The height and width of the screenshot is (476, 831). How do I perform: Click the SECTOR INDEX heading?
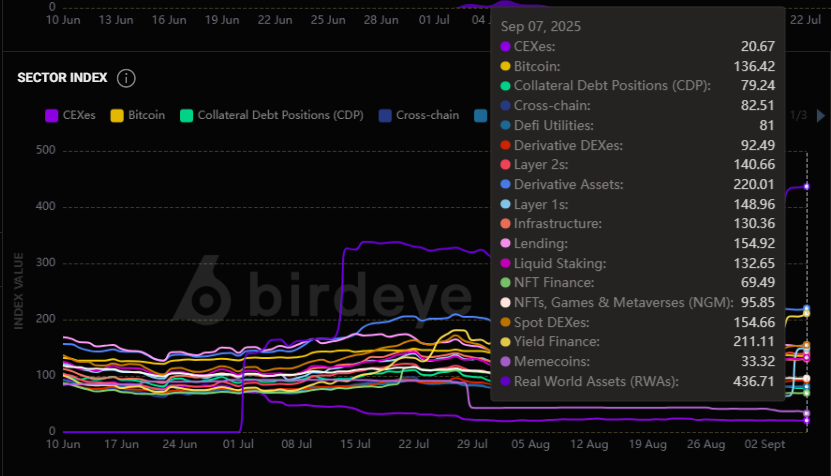click(x=62, y=78)
